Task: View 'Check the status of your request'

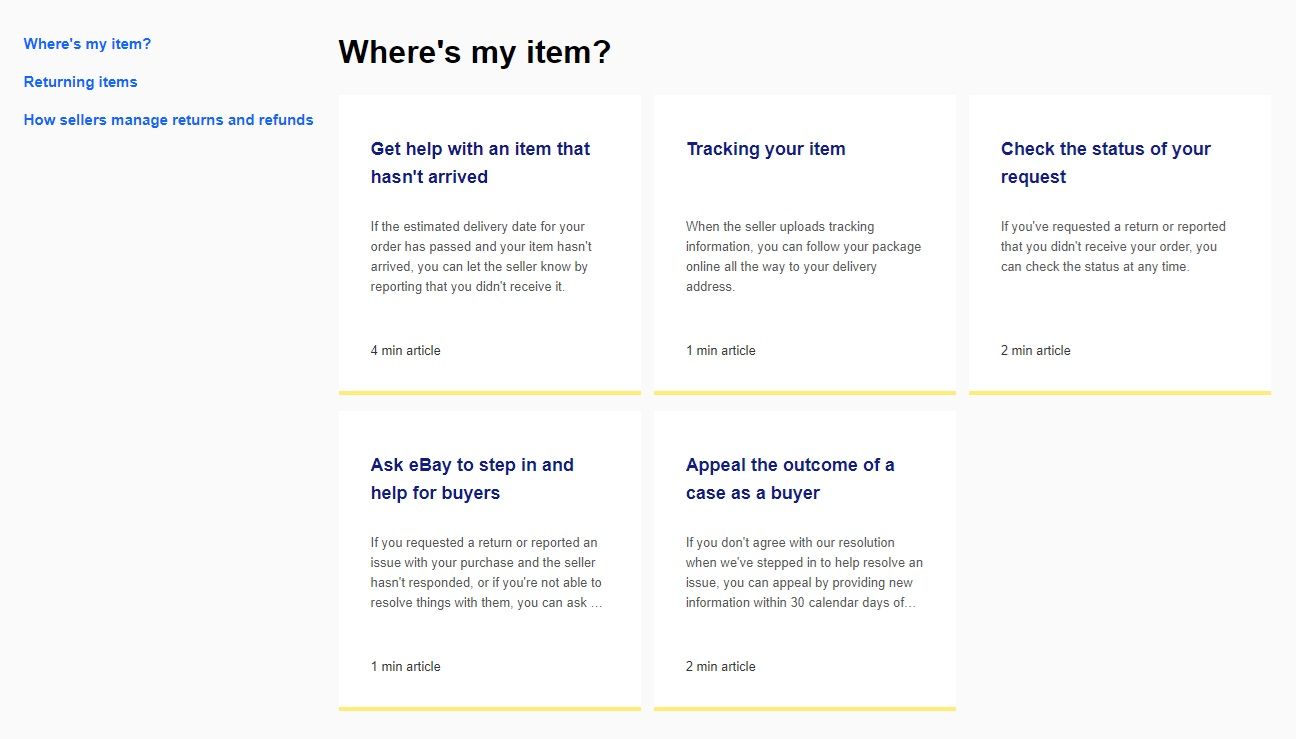Action: click(1106, 162)
